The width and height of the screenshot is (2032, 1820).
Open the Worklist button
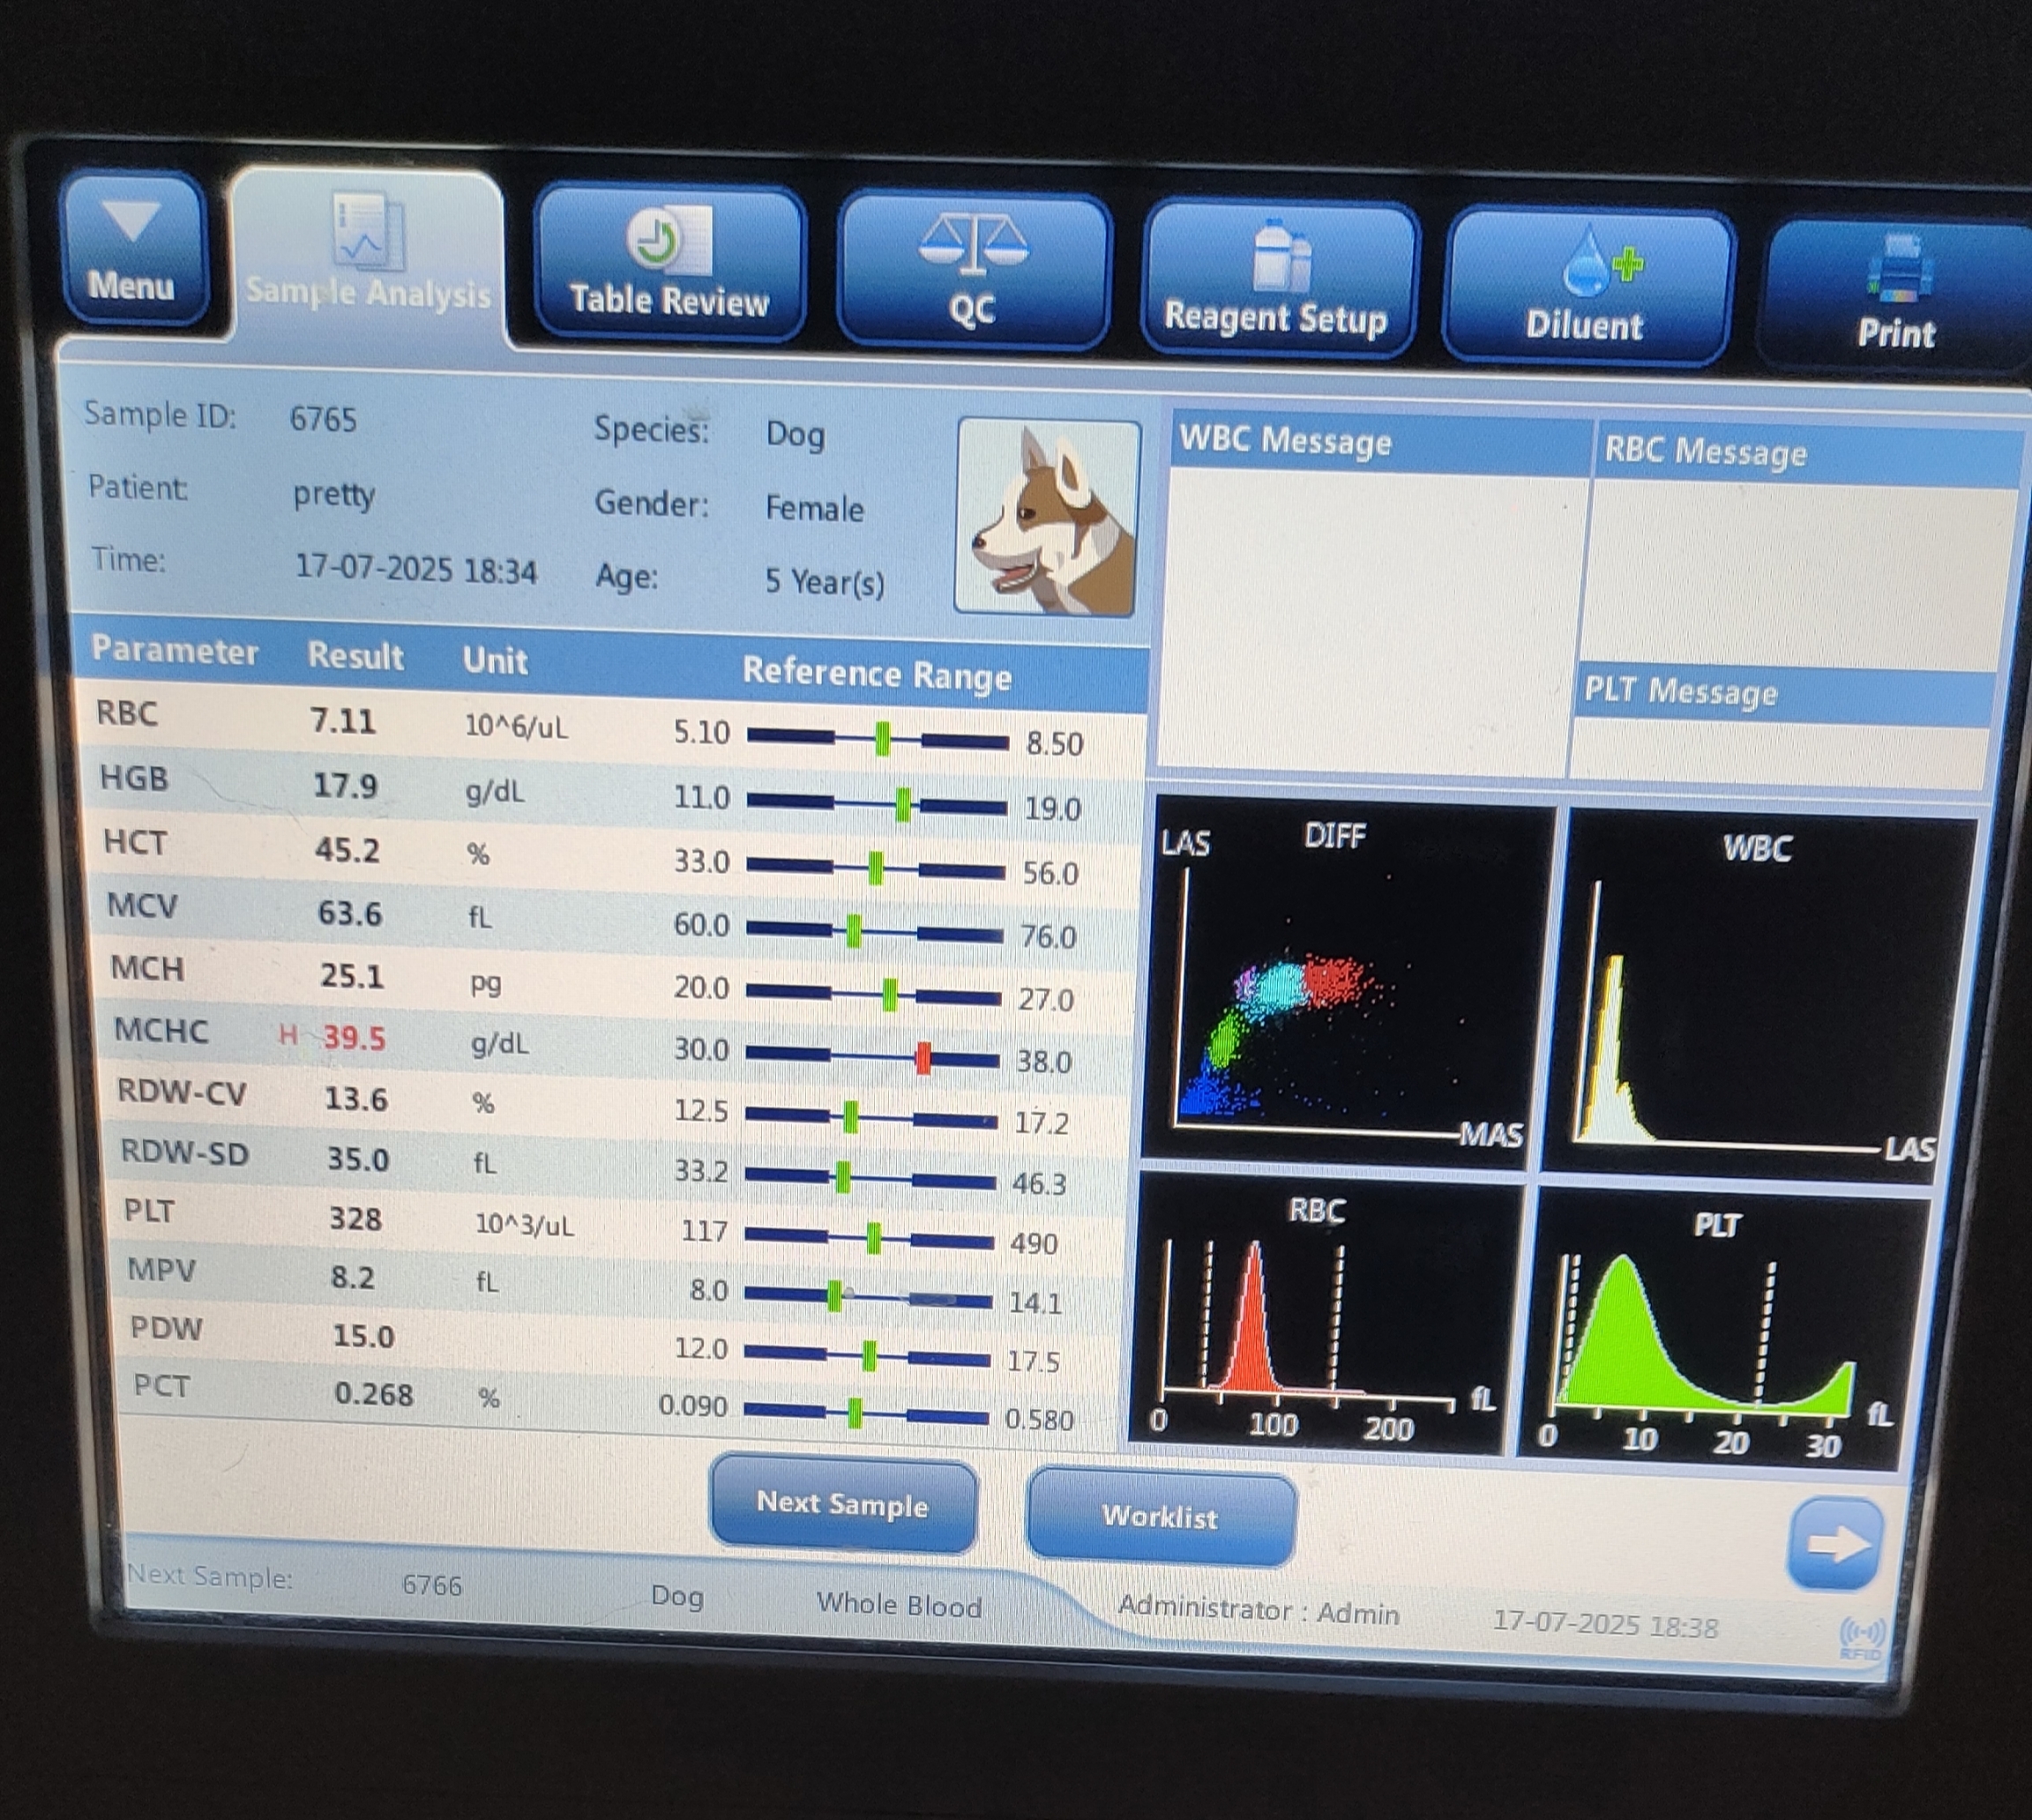(1160, 1516)
